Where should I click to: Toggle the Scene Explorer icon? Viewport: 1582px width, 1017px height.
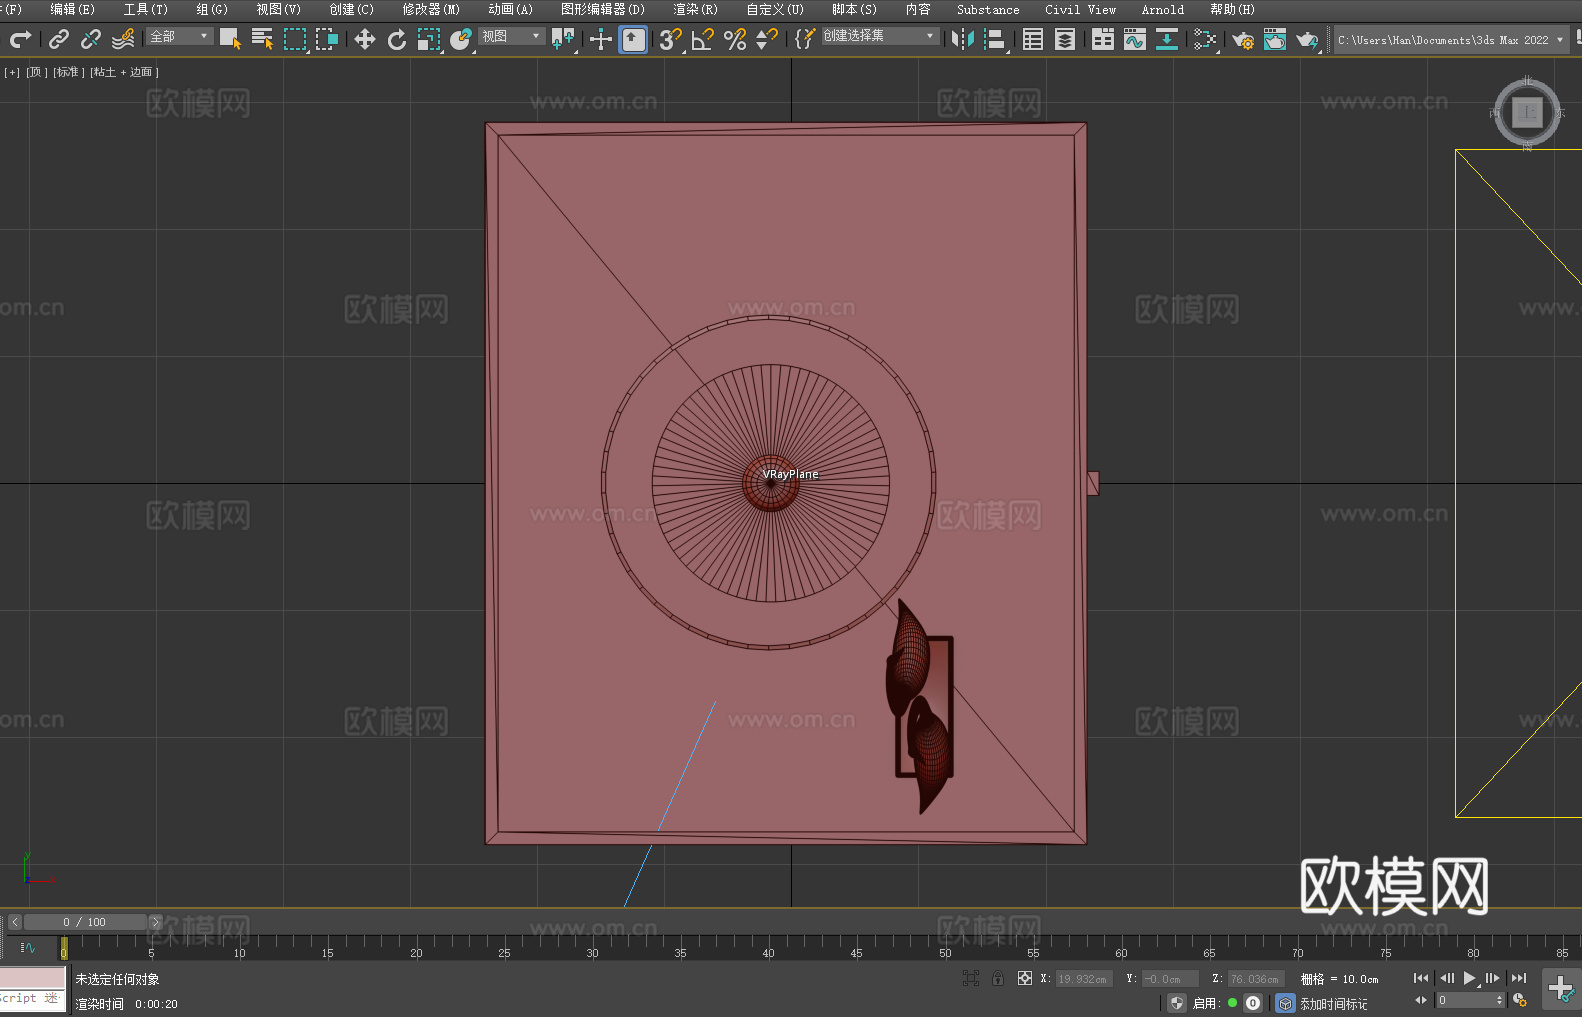[x=1033, y=39]
